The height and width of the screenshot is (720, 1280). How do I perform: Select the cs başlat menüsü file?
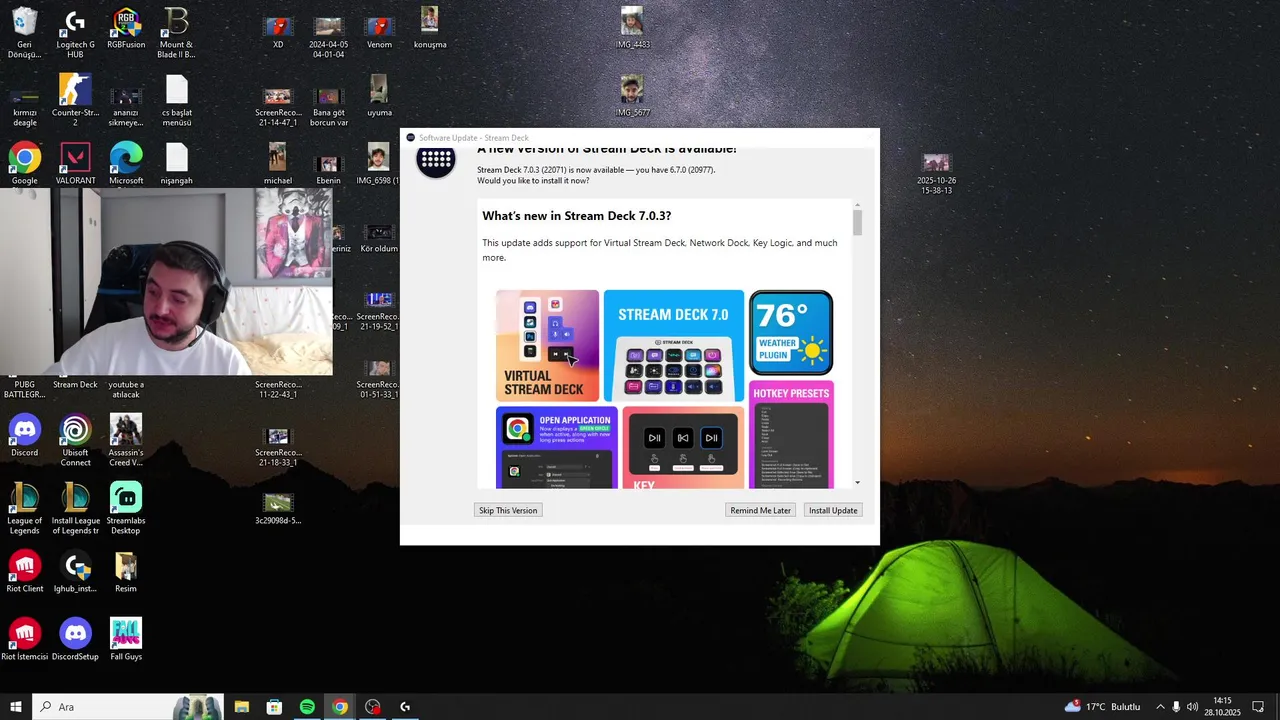tap(176, 101)
